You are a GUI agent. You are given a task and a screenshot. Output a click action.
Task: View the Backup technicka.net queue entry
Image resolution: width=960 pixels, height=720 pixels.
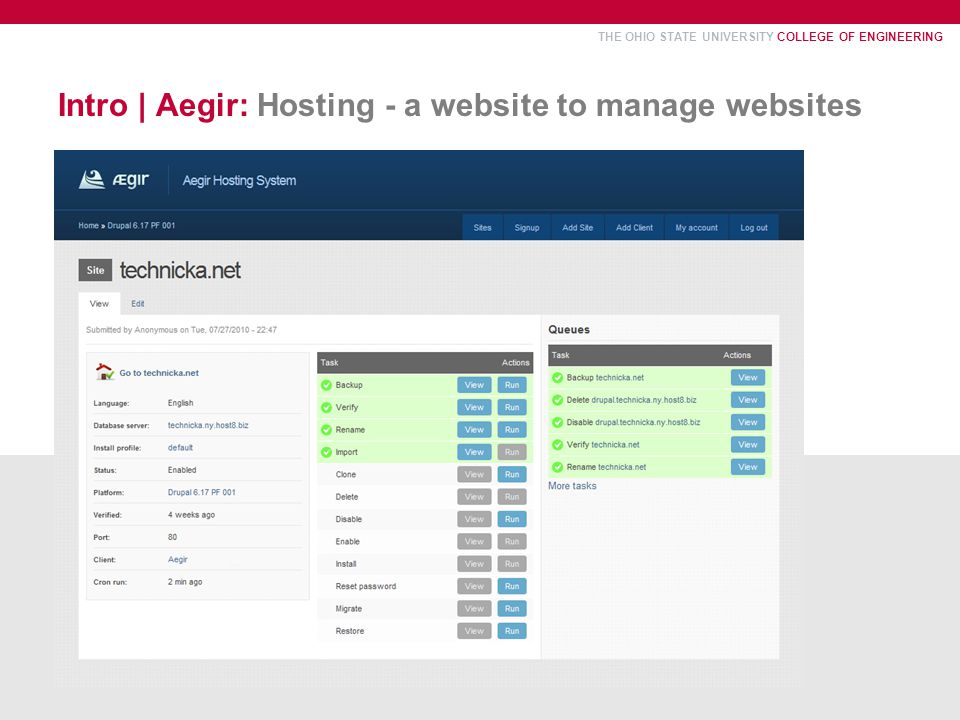click(748, 378)
